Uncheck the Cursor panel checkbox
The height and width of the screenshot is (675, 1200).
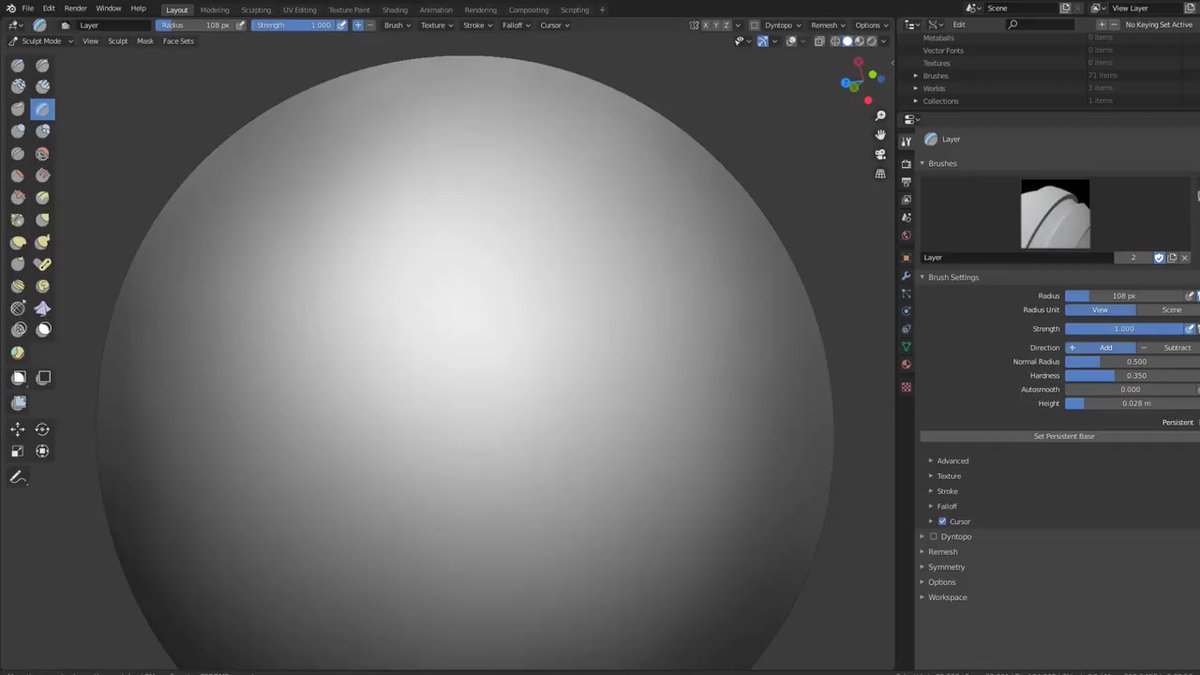click(942, 522)
